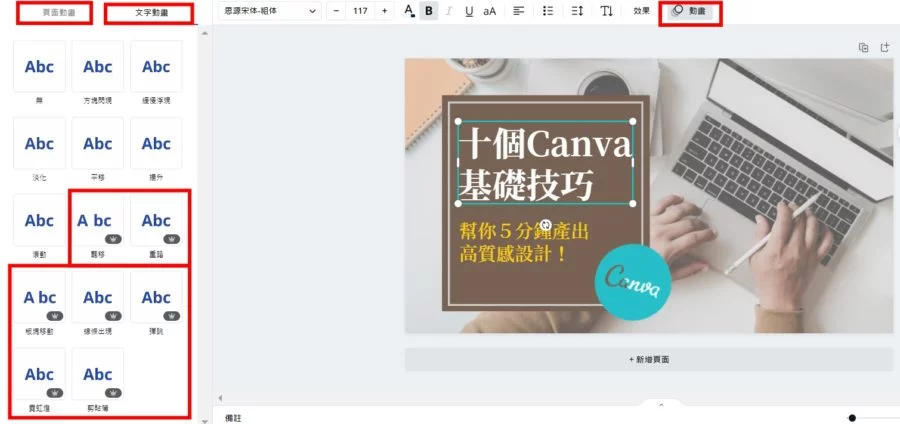
Task: Choose the 彈跳 pop animation preset
Action: [x=156, y=297]
